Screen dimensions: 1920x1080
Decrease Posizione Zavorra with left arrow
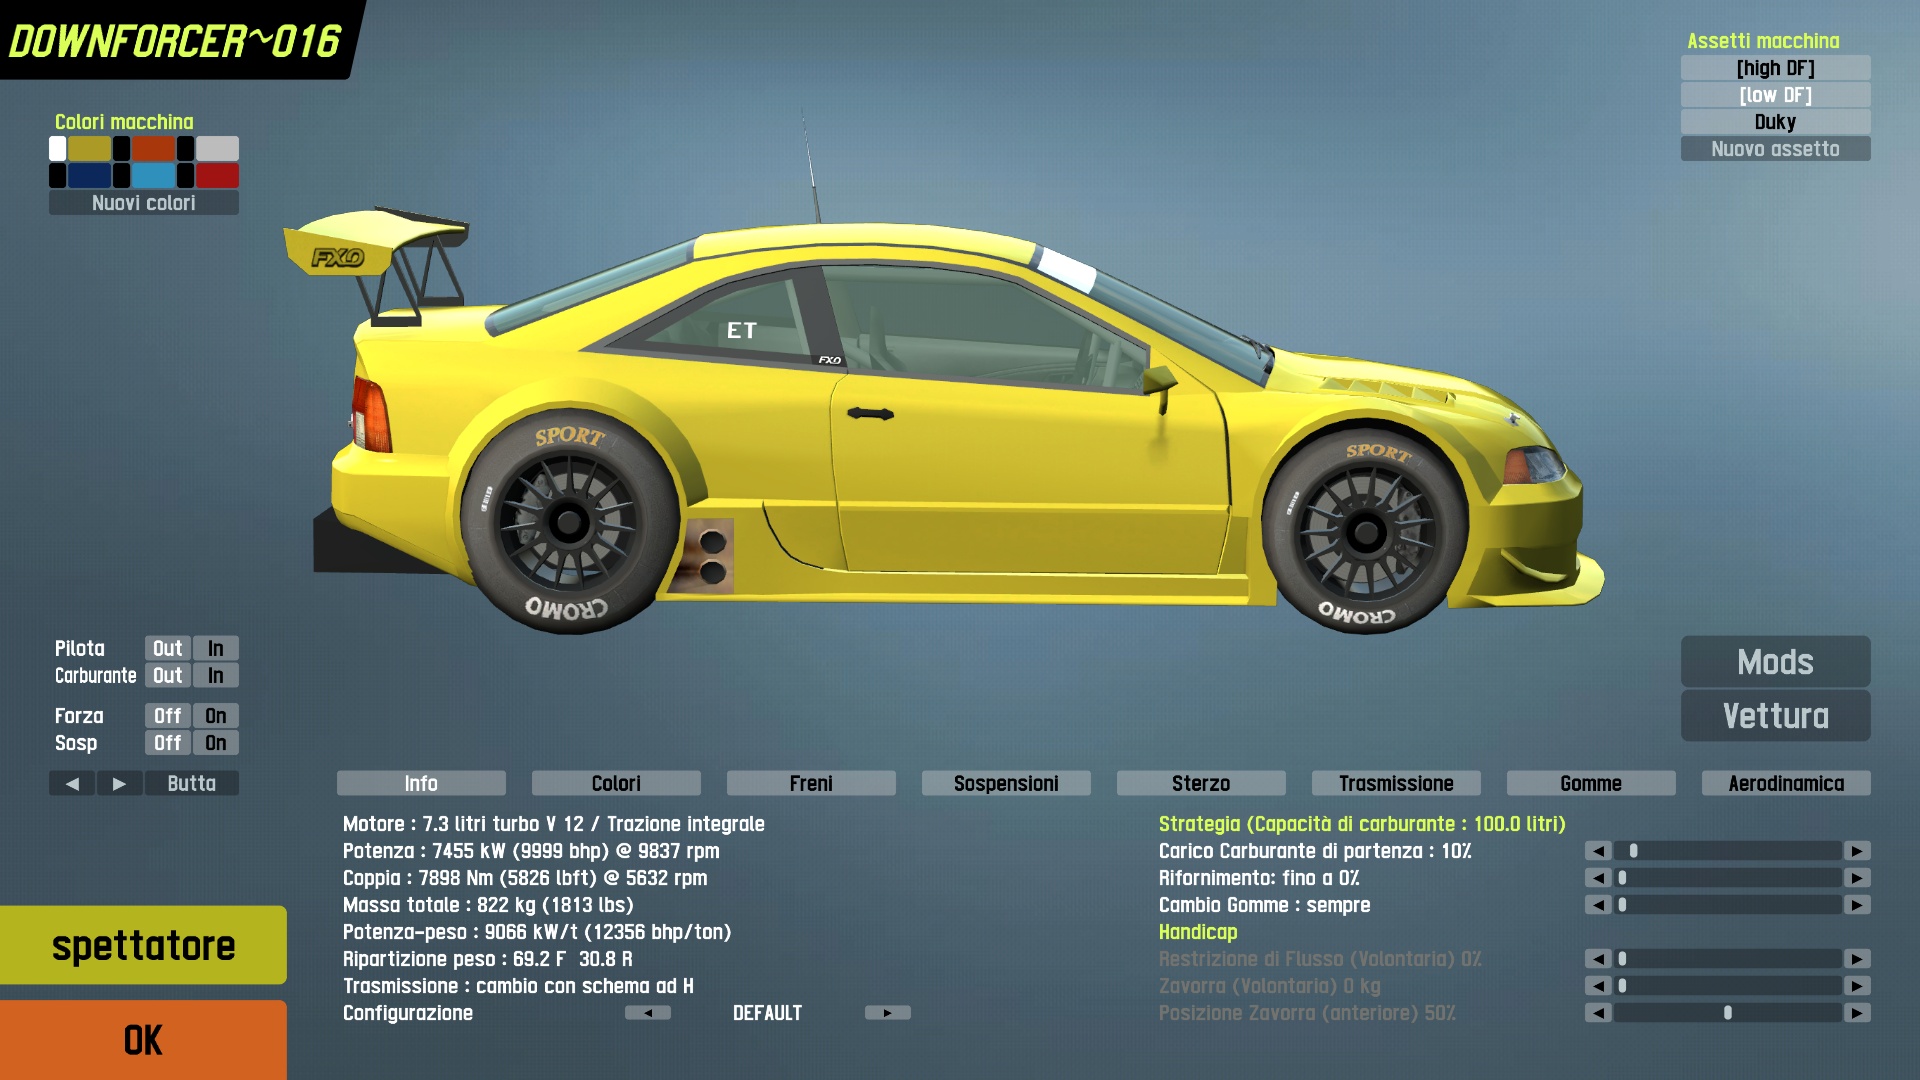1598,1013
